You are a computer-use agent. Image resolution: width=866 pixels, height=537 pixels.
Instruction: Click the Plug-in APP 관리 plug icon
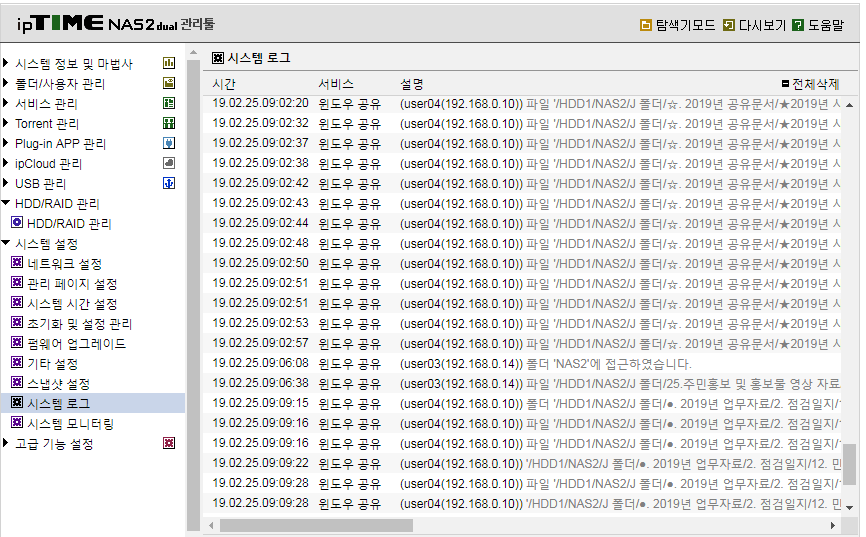click(x=169, y=143)
